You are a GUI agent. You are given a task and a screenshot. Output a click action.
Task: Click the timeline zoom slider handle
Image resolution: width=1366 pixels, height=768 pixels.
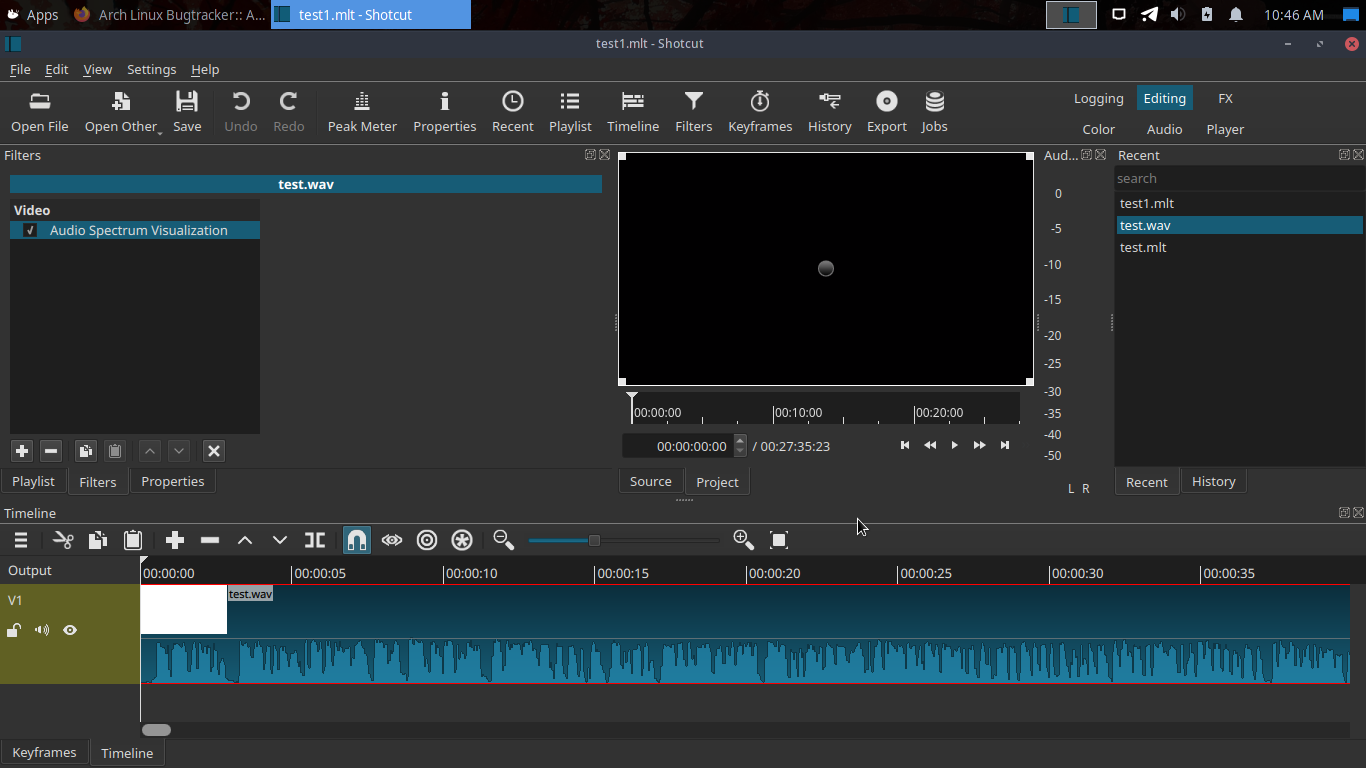point(594,540)
